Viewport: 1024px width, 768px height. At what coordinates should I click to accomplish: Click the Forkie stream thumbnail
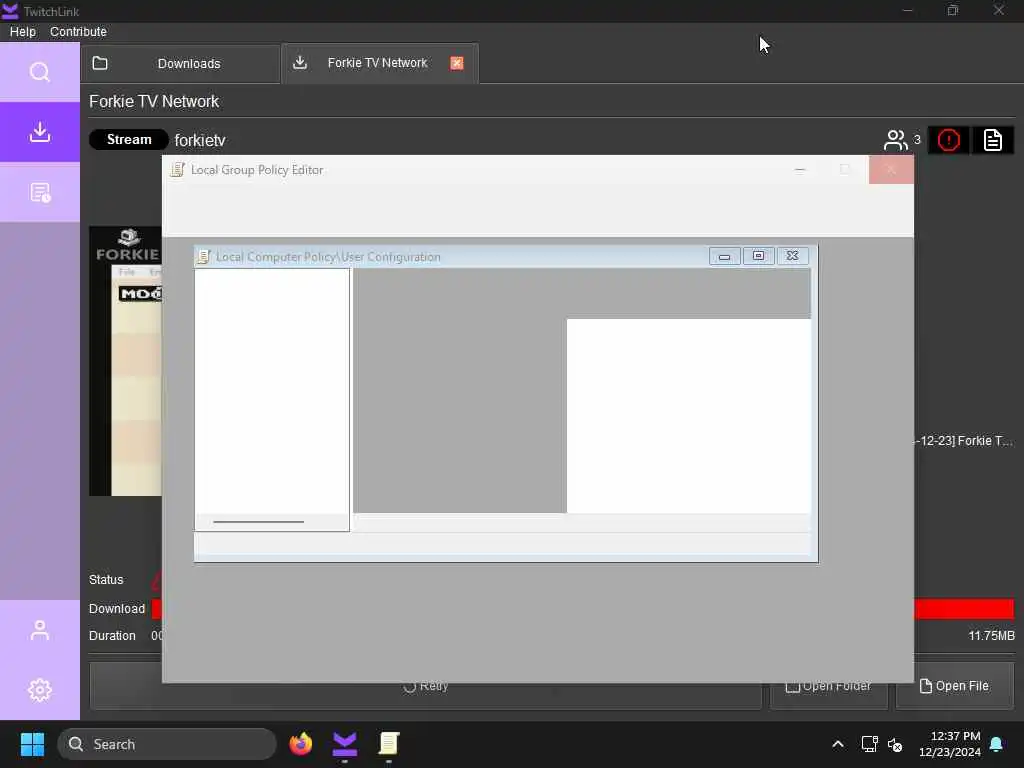coord(125,360)
